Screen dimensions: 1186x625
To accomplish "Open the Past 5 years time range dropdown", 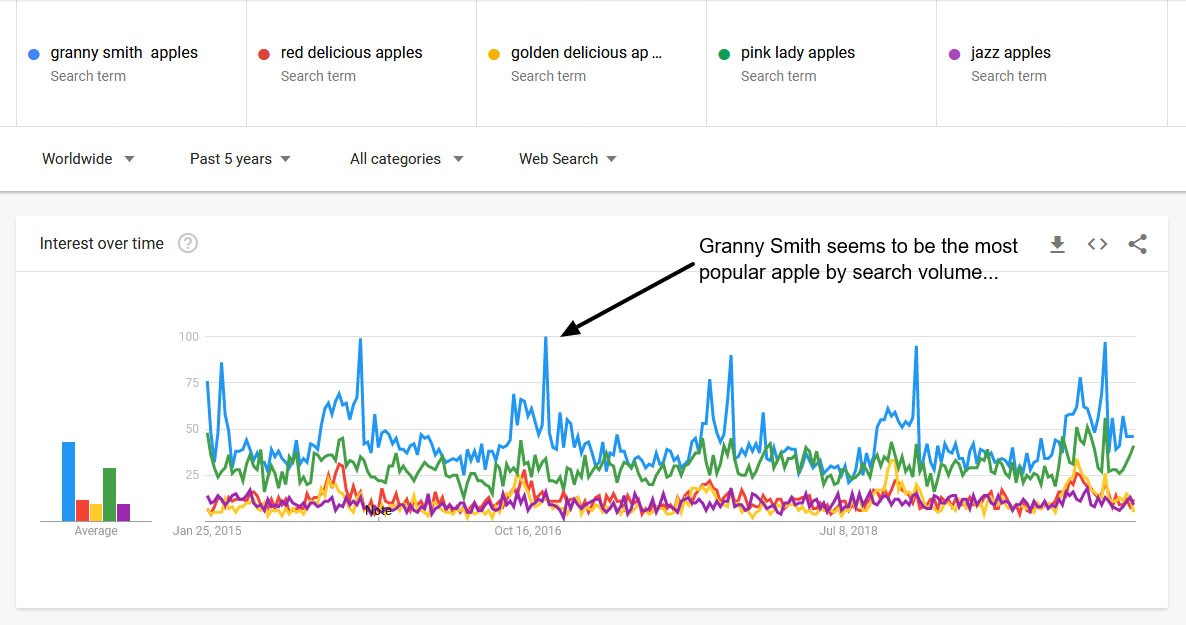I will pyautogui.click(x=239, y=158).
